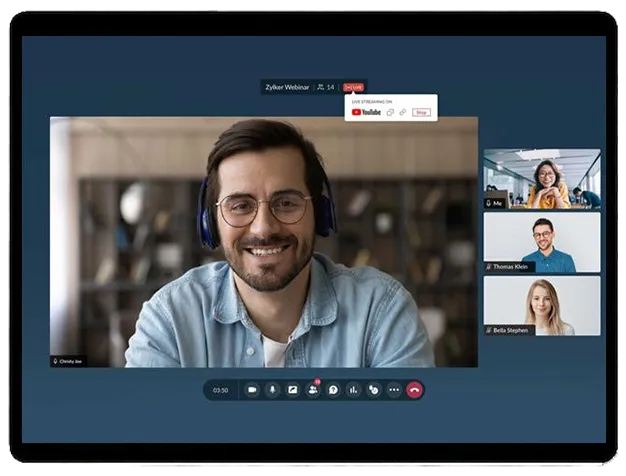Click the muted mic icon next to Thomas Klein
The width and height of the screenshot is (626, 476).
coord(489,267)
